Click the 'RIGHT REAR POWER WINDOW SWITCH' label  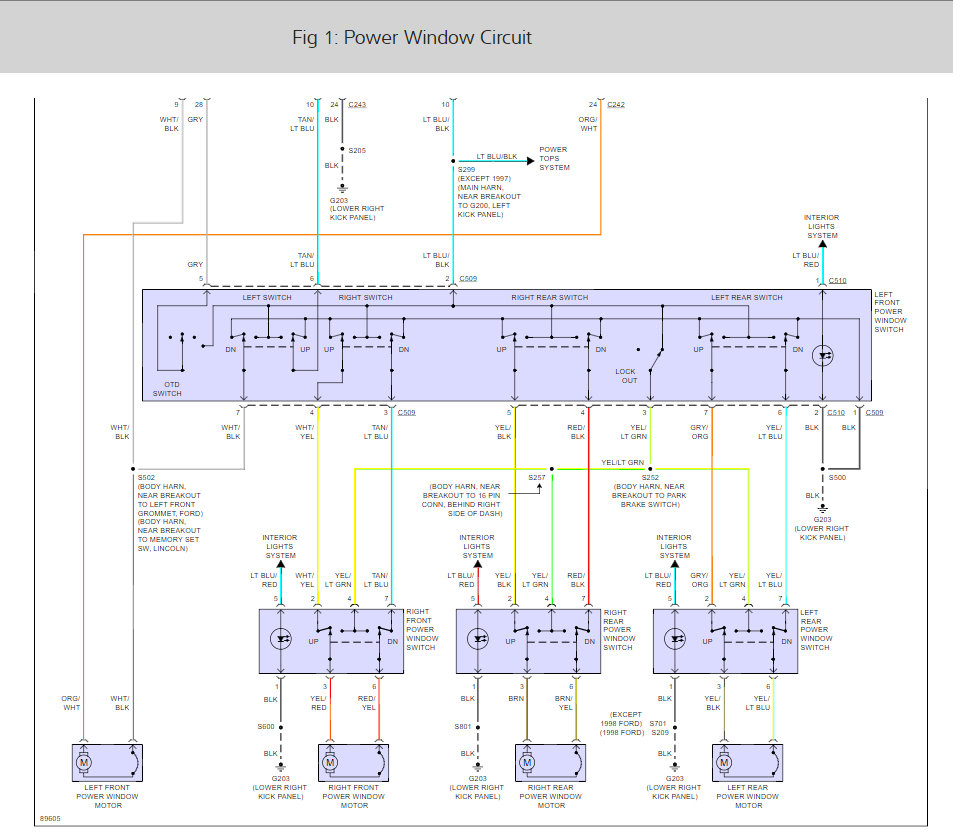click(619, 630)
